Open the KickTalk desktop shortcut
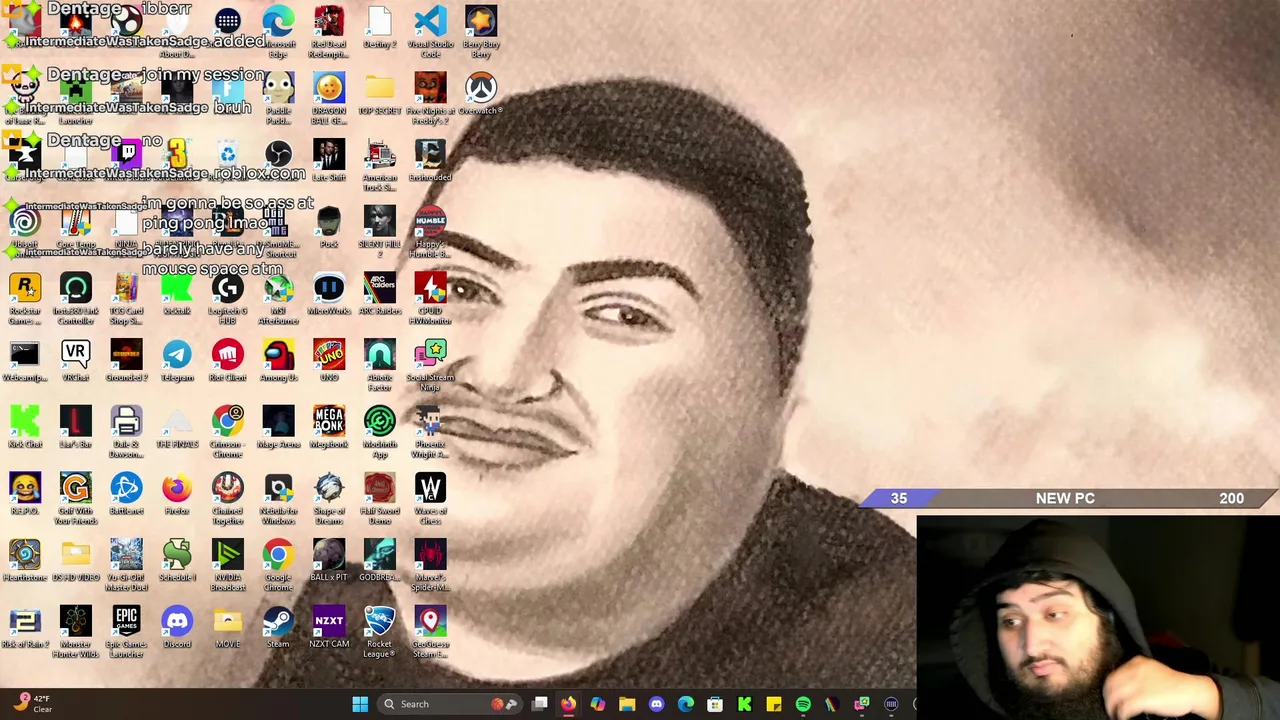This screenshot has width=1280, height=720. [177, 289]
